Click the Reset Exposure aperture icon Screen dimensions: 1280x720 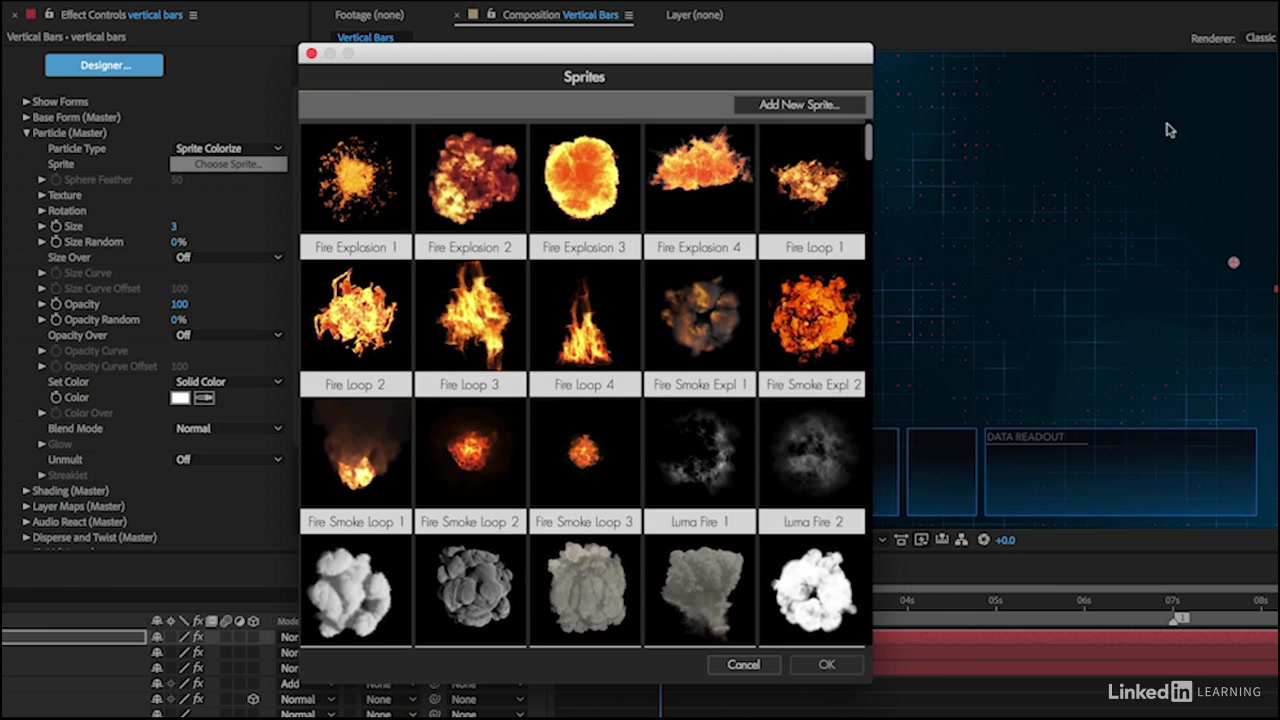(983, 540)
